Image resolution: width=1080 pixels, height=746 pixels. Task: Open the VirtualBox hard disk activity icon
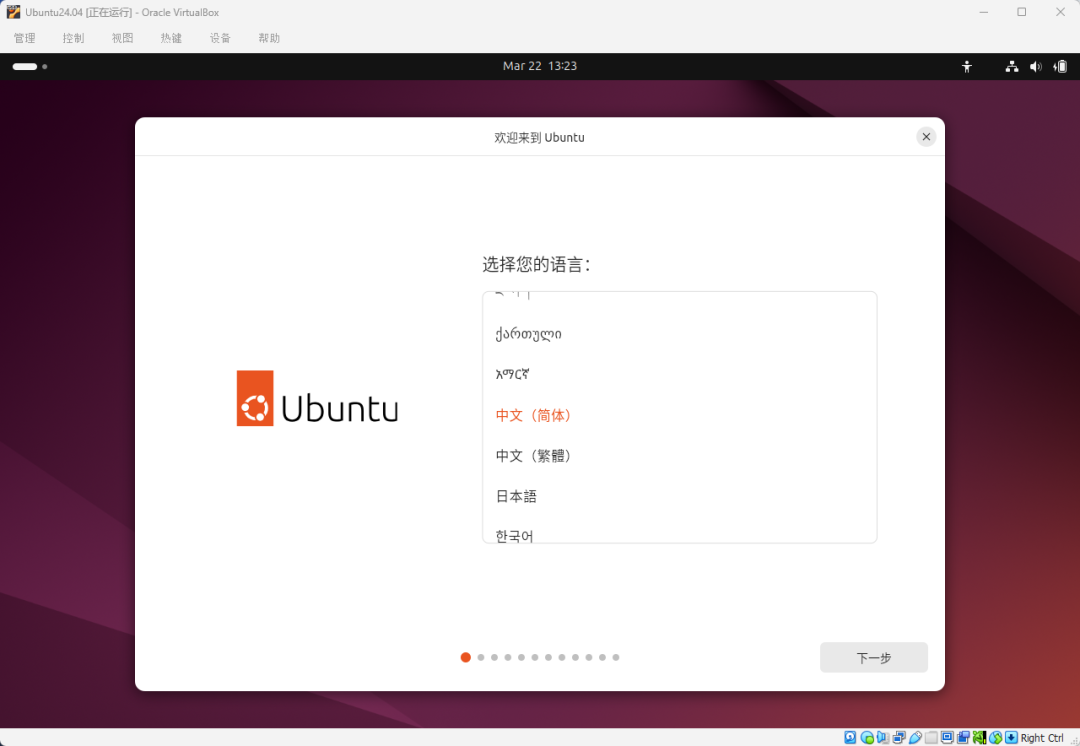tap(849, 738)
